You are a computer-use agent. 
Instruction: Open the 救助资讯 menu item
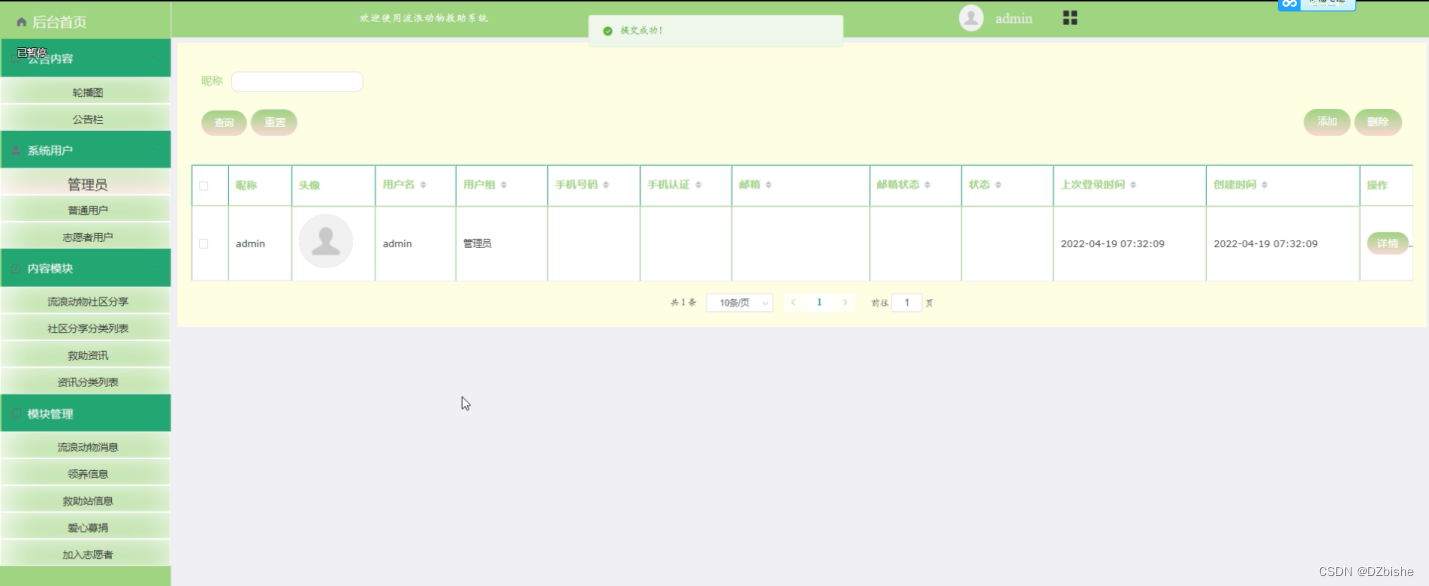point(85,355)
